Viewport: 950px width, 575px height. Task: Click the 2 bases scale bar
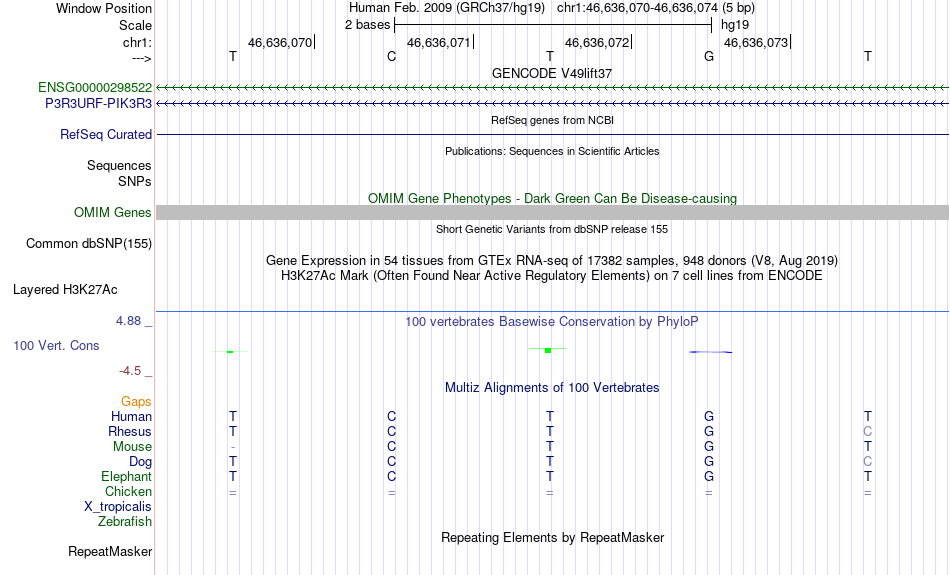[553, 25]
